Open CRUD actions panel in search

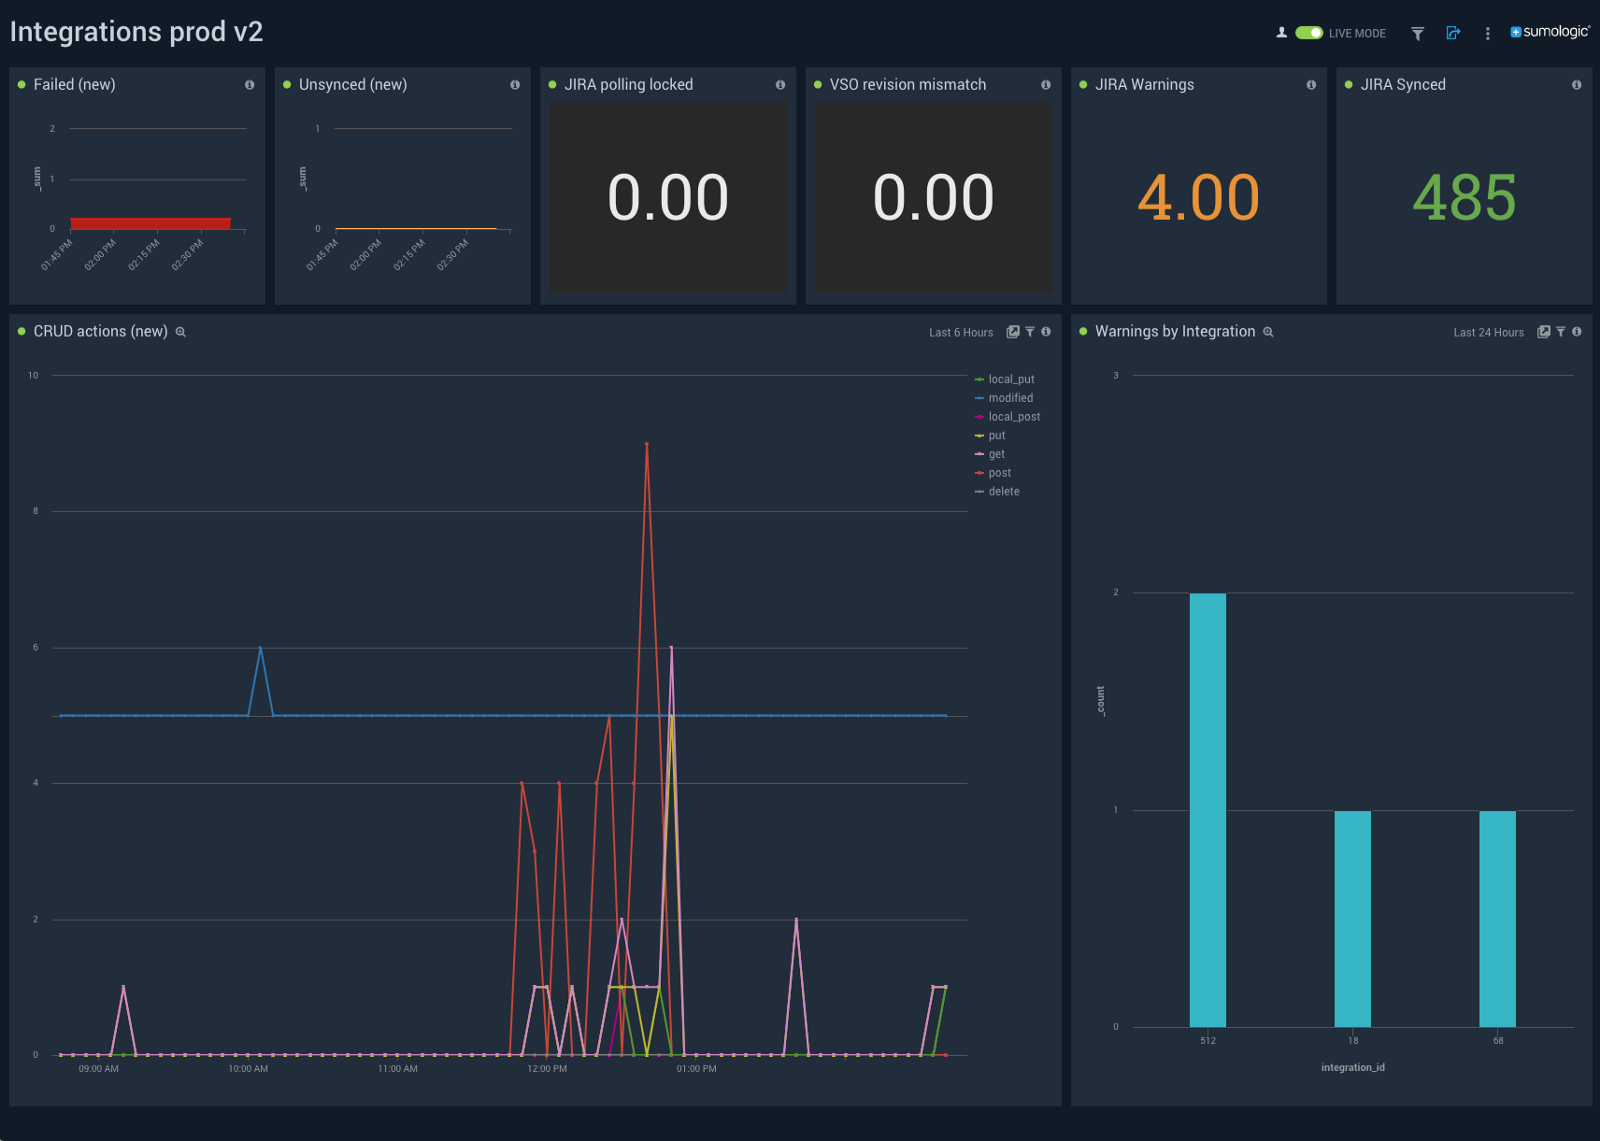(181, 332)
